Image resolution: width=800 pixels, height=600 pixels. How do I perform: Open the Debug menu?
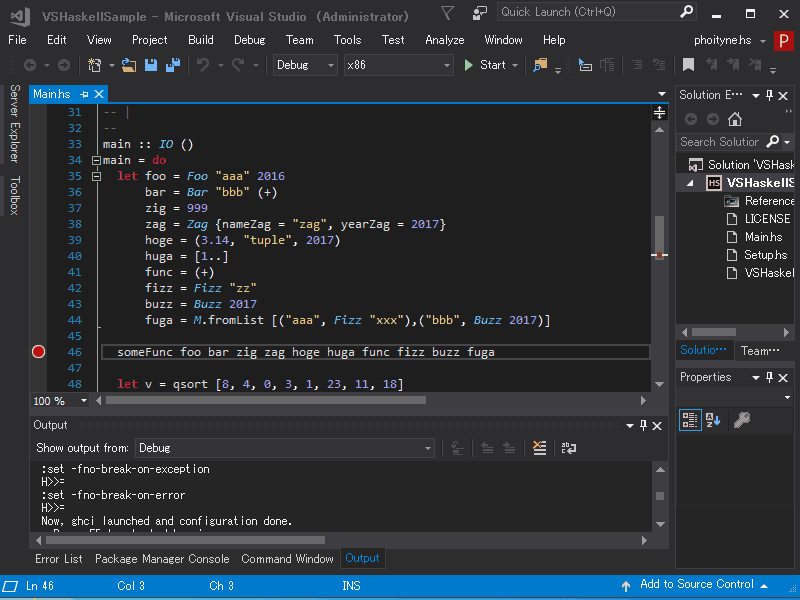tap(249, 40)
